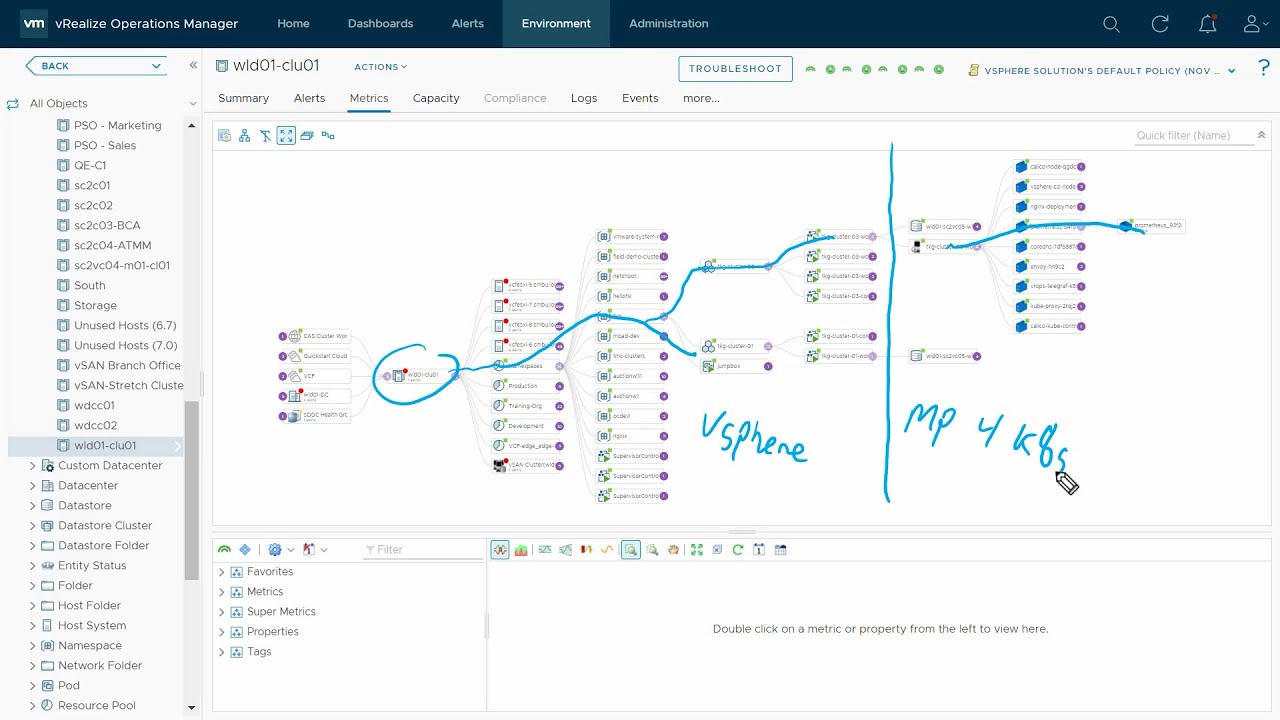Open the Administration menu
Screen dimensions: 1280x720
669,24
